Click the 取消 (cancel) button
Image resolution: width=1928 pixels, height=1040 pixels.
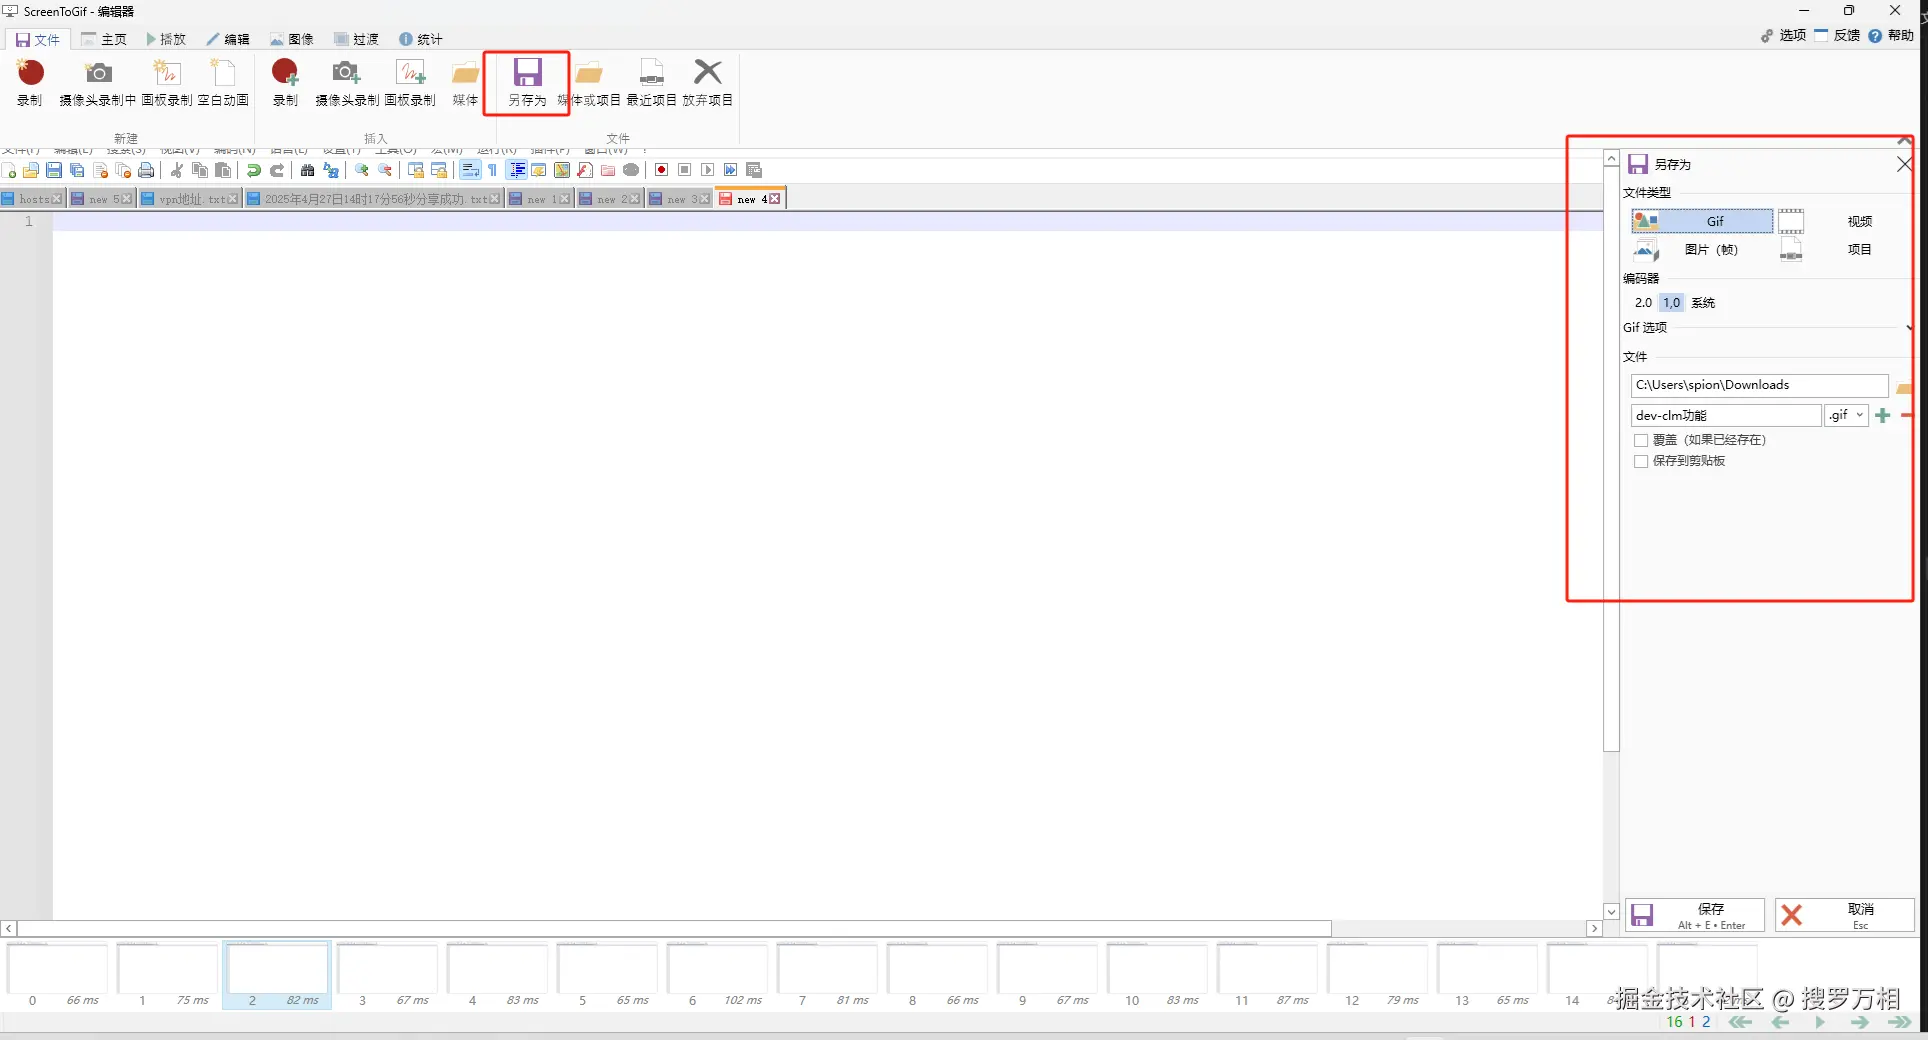click(1844, 915)
